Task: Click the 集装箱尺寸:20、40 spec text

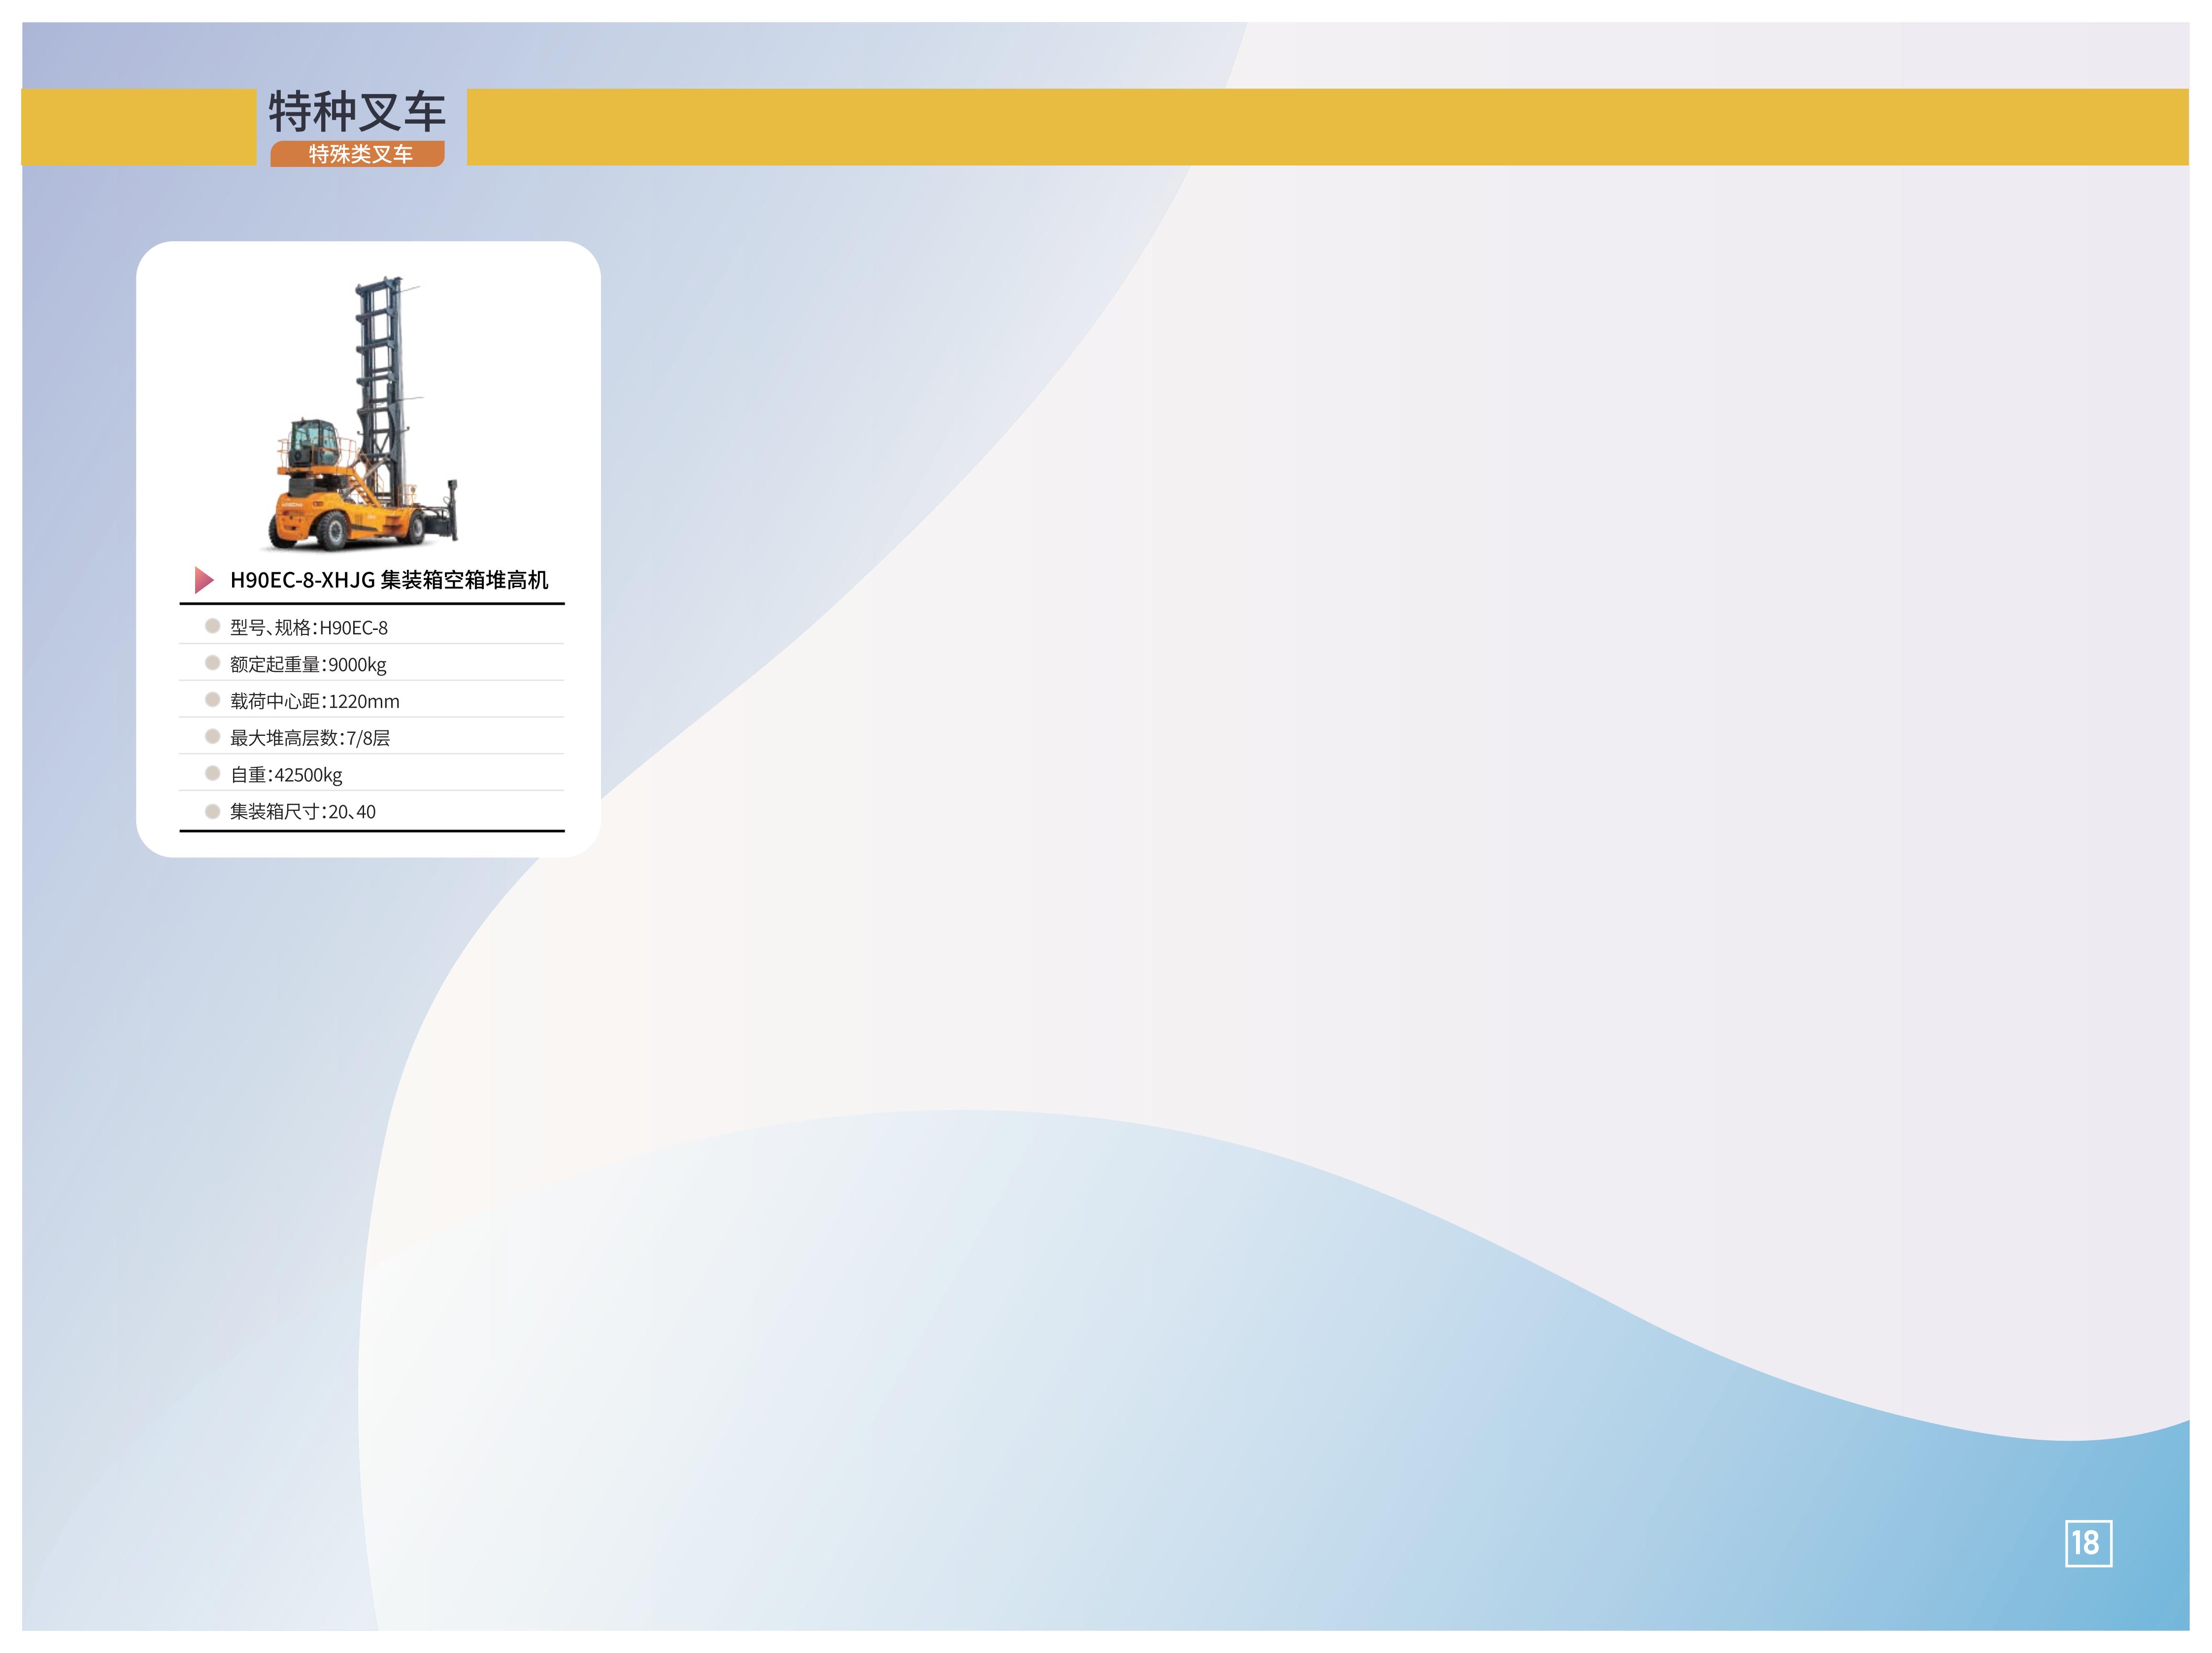Action: [x=303, y=812]
